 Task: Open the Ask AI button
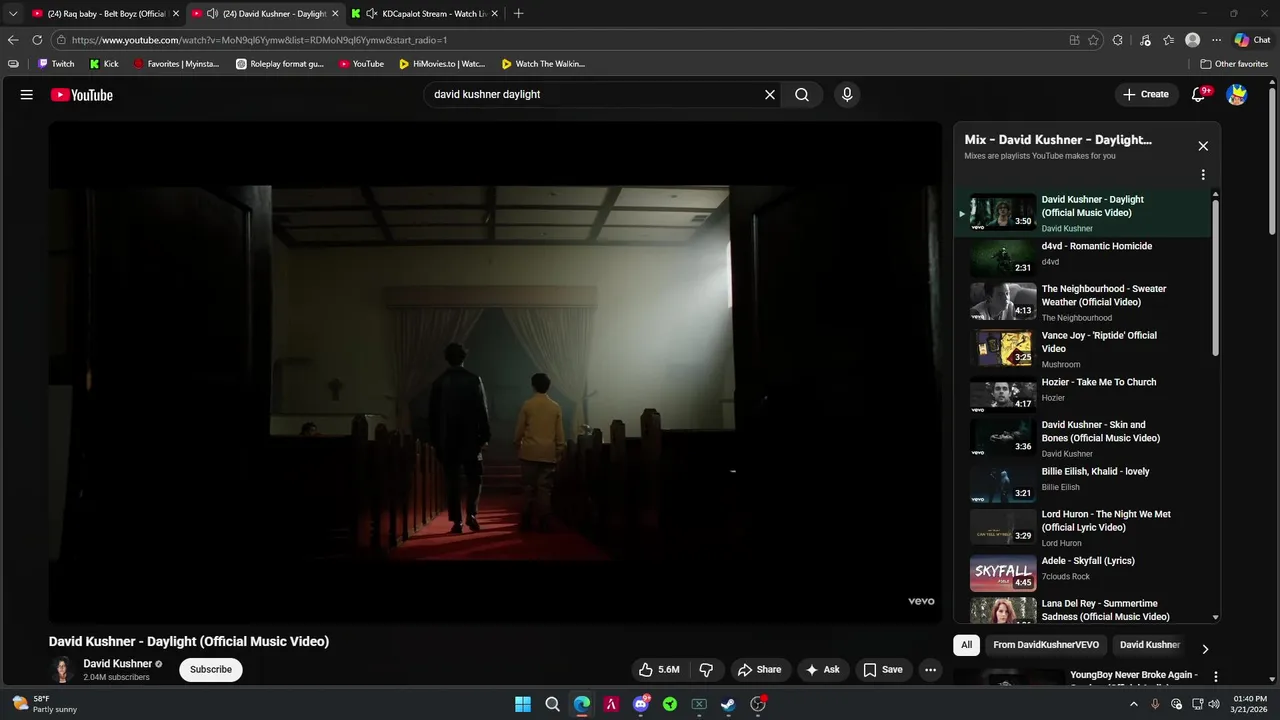pos(823,670)
